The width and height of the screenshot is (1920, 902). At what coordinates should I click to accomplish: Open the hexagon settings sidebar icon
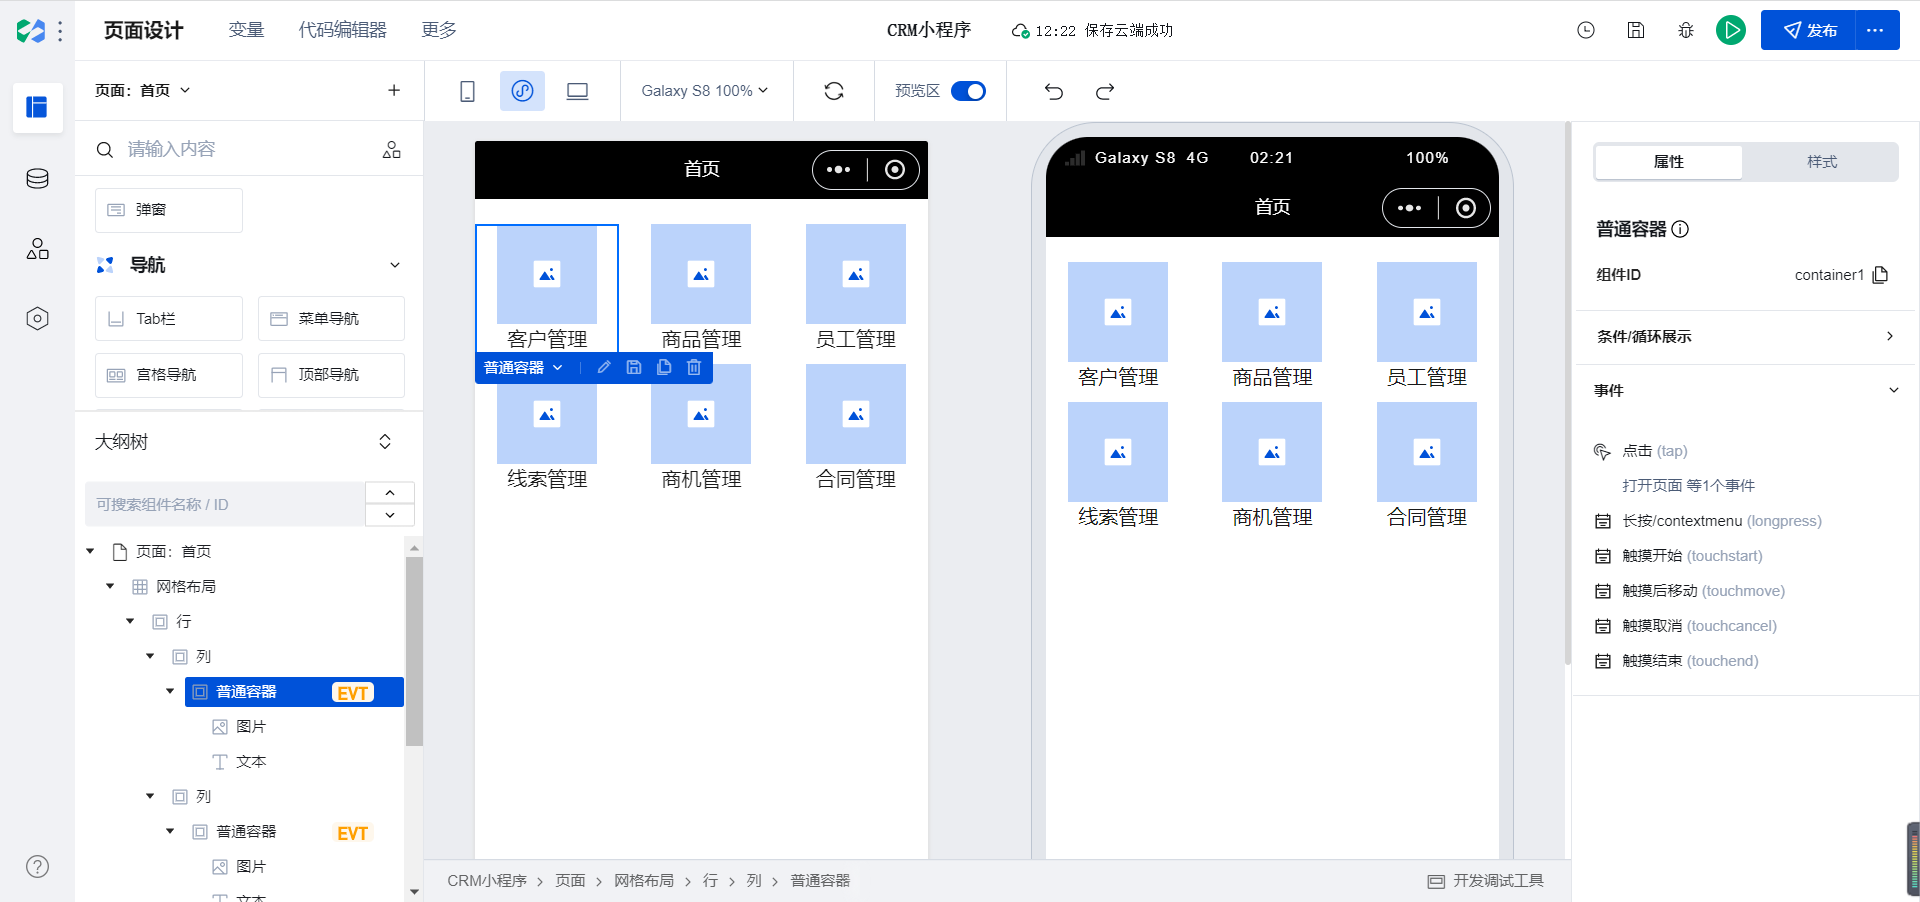click(x=37, y=319)
